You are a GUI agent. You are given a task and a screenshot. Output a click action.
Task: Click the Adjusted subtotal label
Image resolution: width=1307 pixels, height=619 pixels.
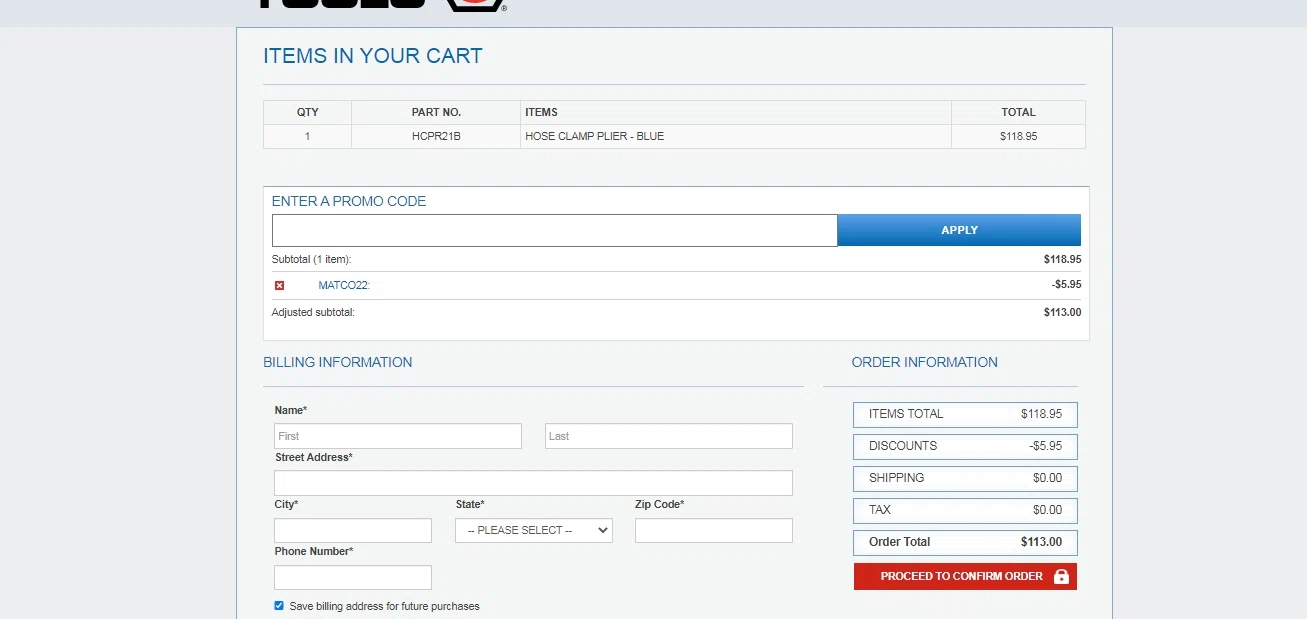point(313,312)
